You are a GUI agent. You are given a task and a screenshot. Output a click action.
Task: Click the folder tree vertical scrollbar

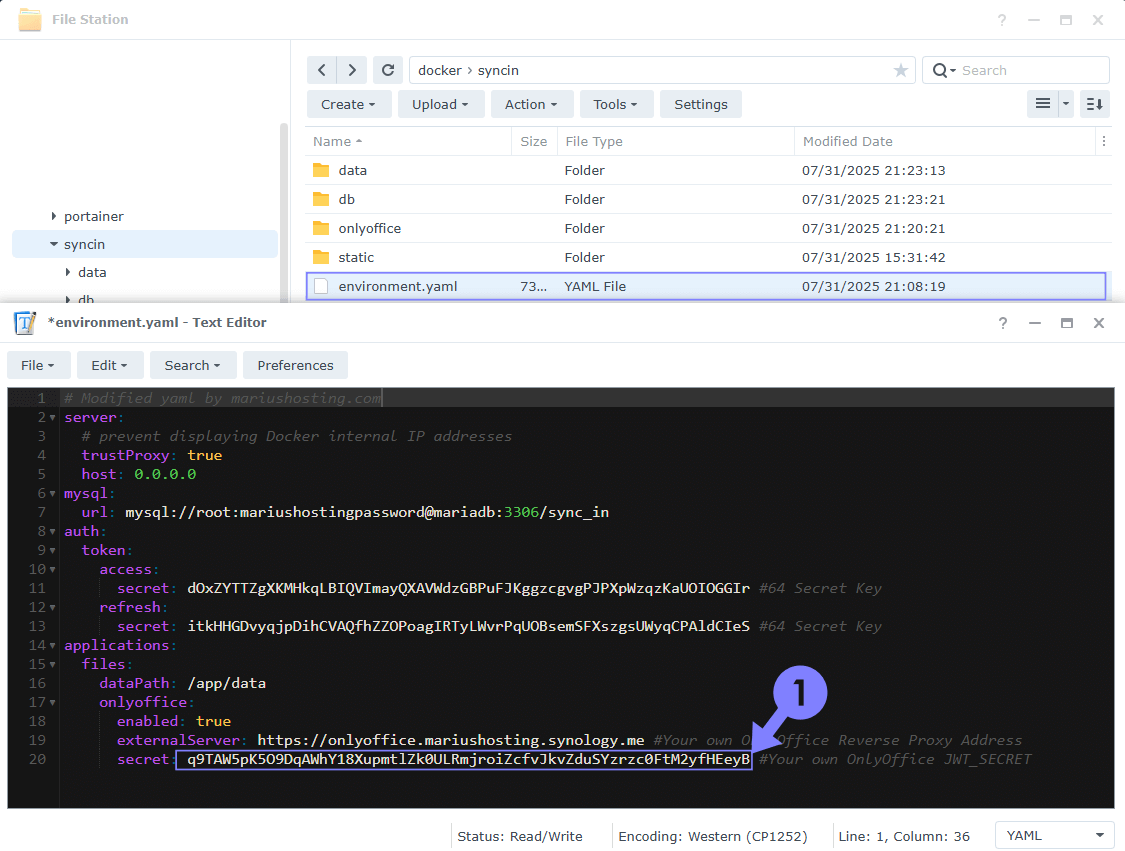tap(283, 212)
